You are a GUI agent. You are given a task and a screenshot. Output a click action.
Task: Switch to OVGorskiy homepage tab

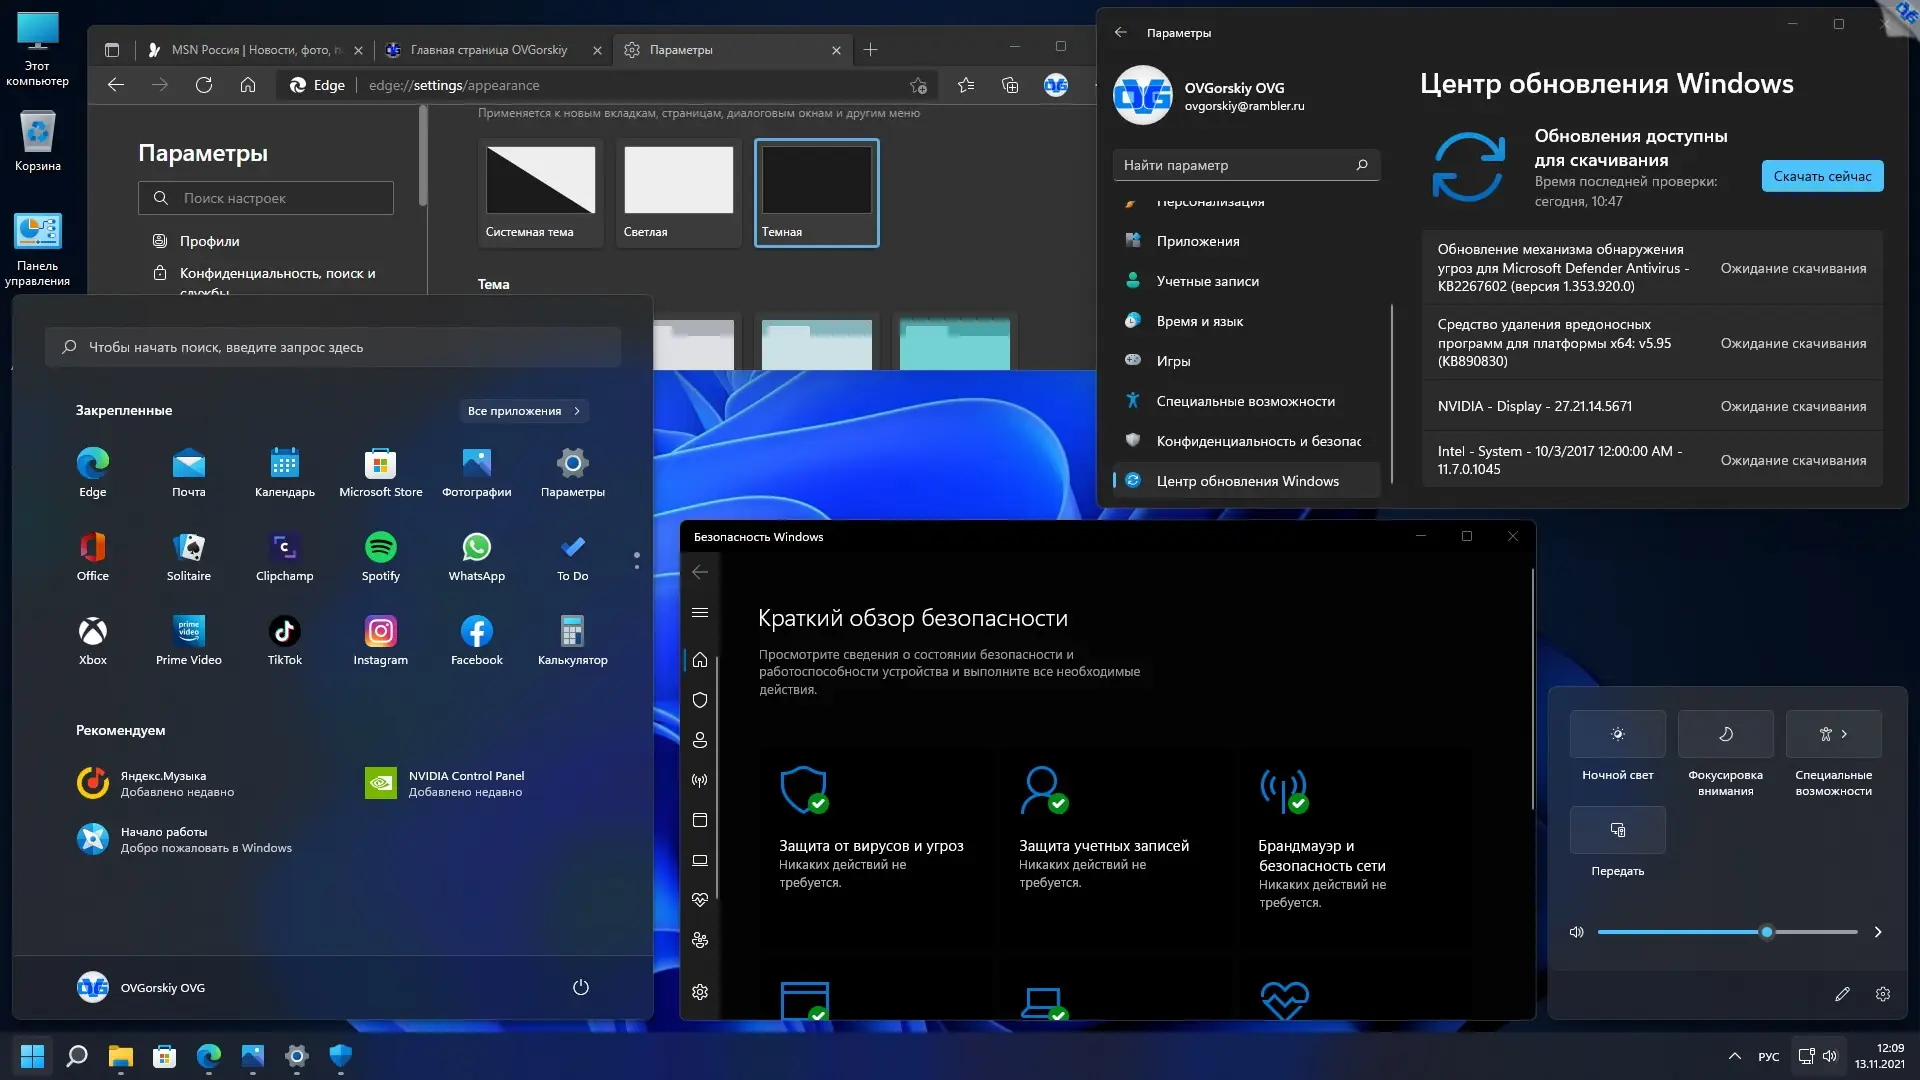(x=488, y=49)
